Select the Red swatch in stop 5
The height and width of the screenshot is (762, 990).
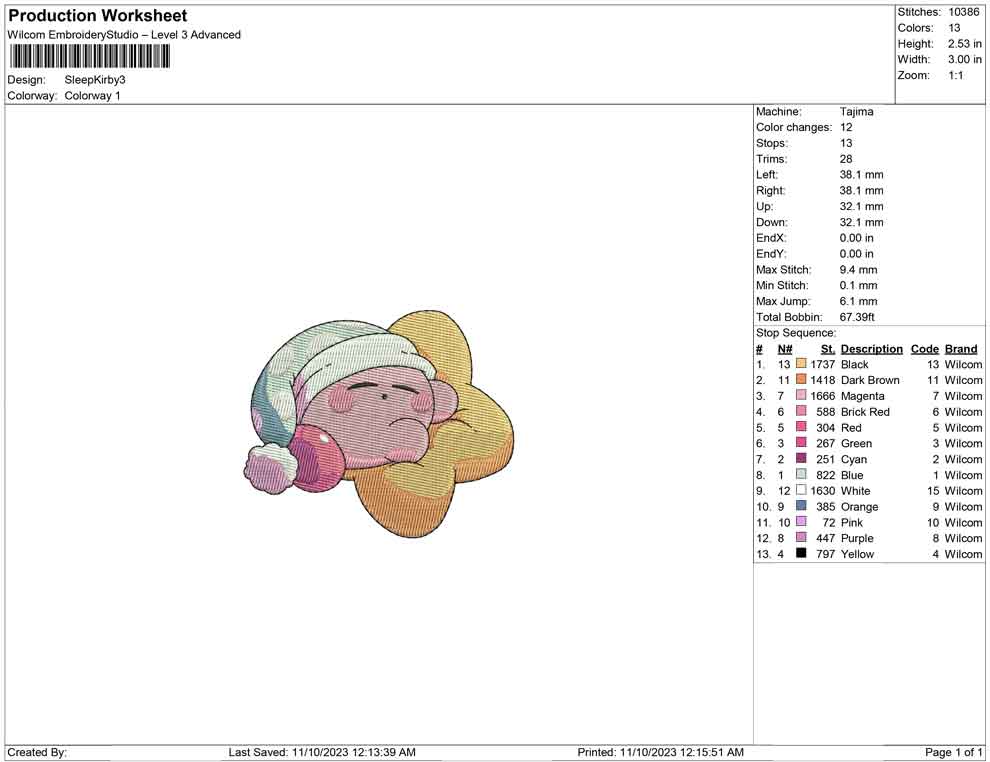pos(801,427)
